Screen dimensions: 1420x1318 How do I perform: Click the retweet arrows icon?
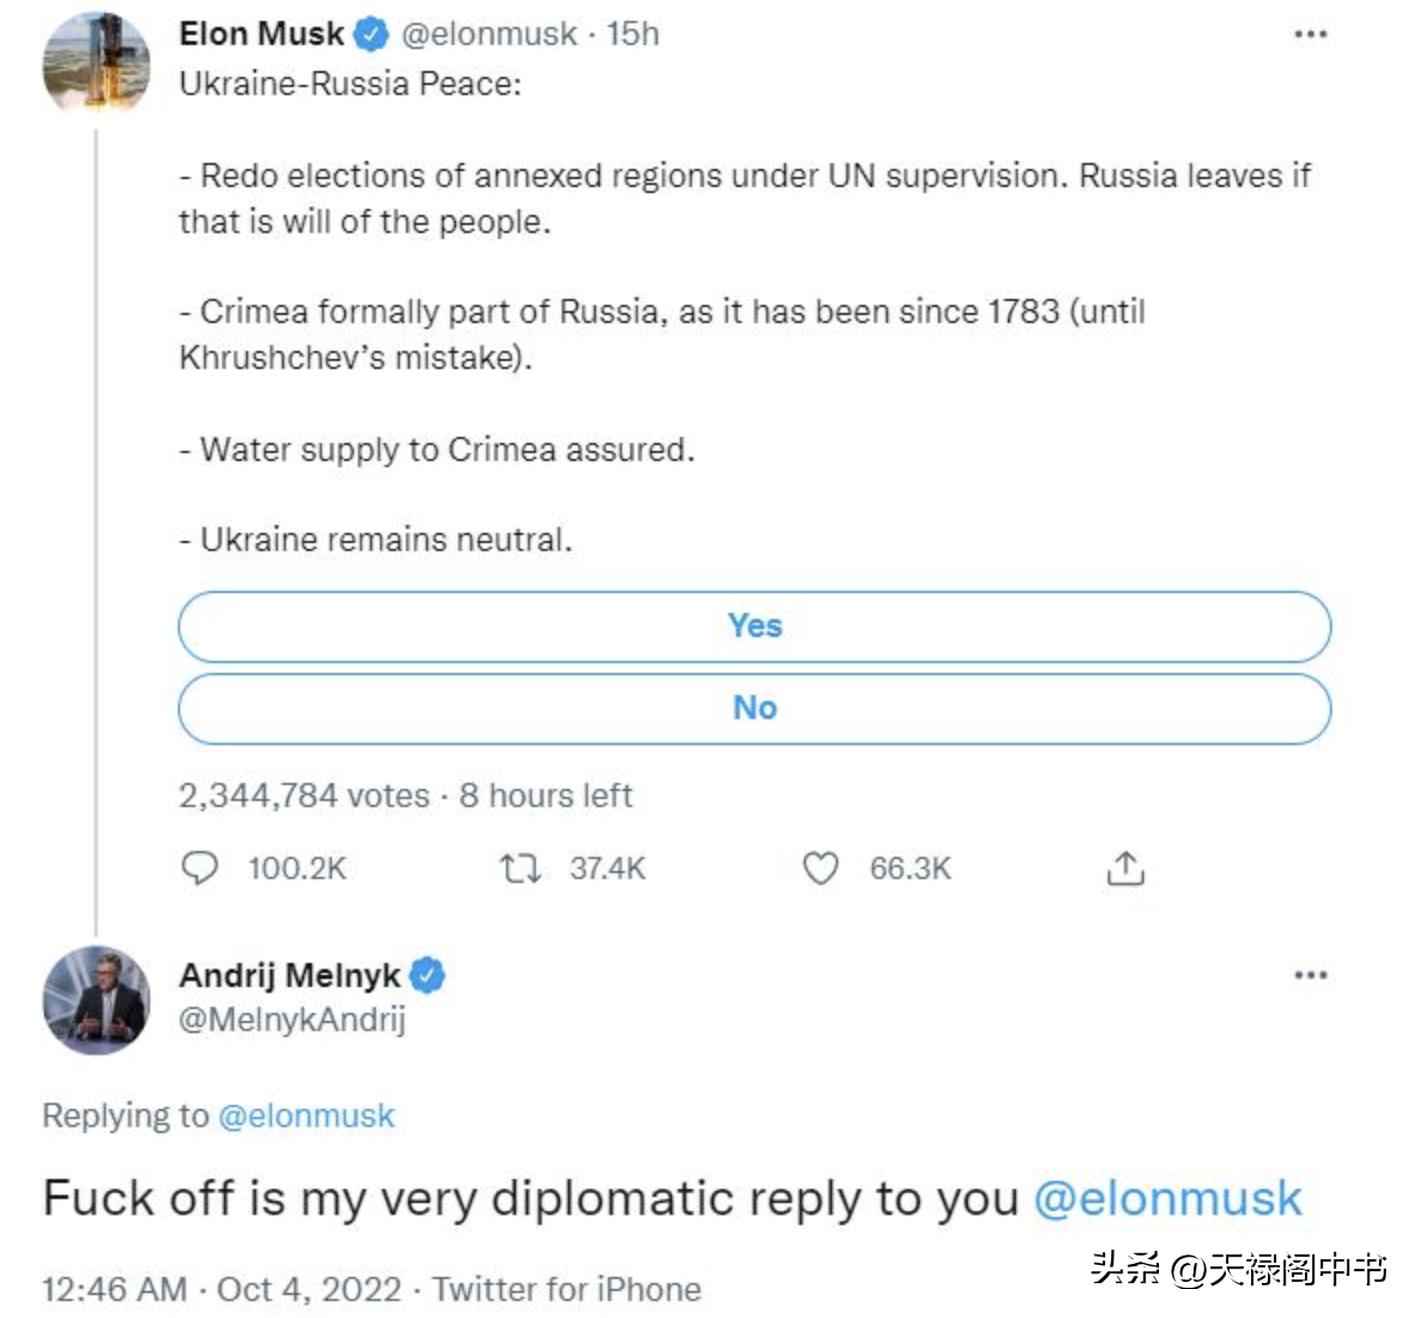521,868
